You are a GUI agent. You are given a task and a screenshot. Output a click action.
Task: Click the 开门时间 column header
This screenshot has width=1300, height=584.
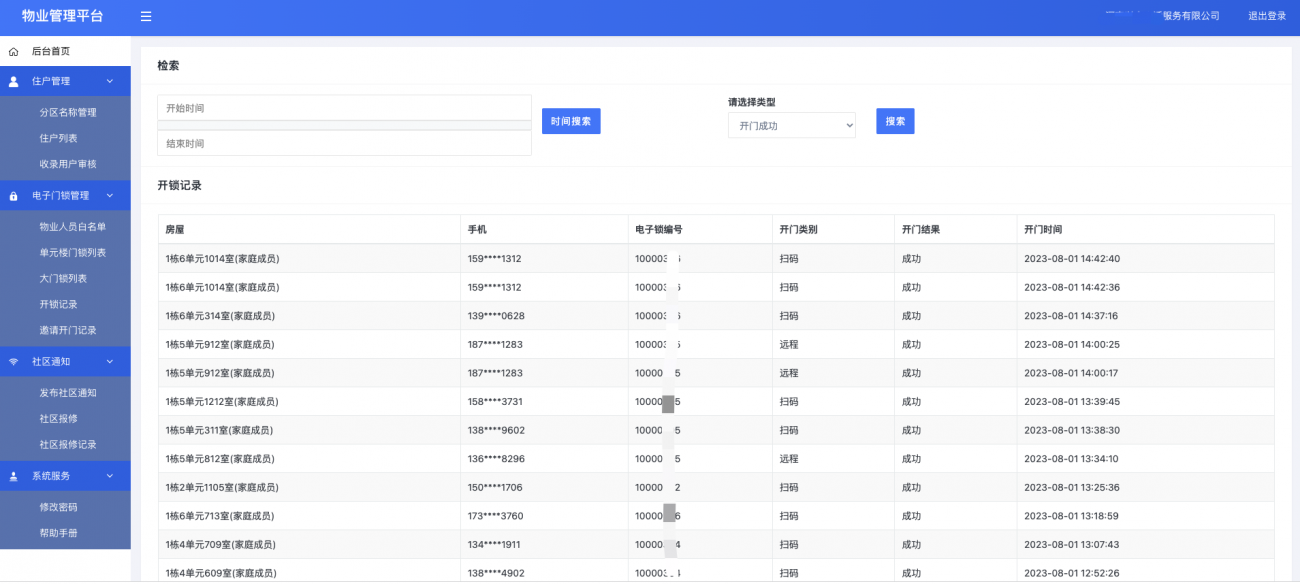pos(1145,229)
